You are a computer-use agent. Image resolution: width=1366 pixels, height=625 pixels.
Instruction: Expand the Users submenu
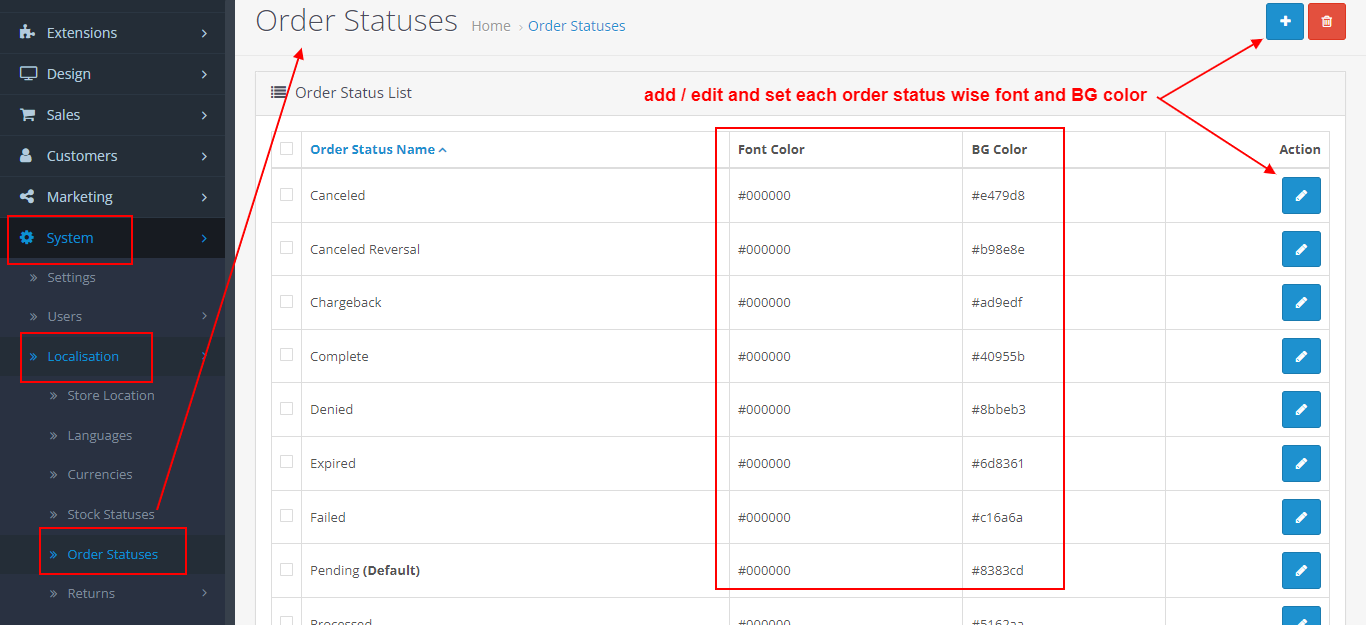64,316
